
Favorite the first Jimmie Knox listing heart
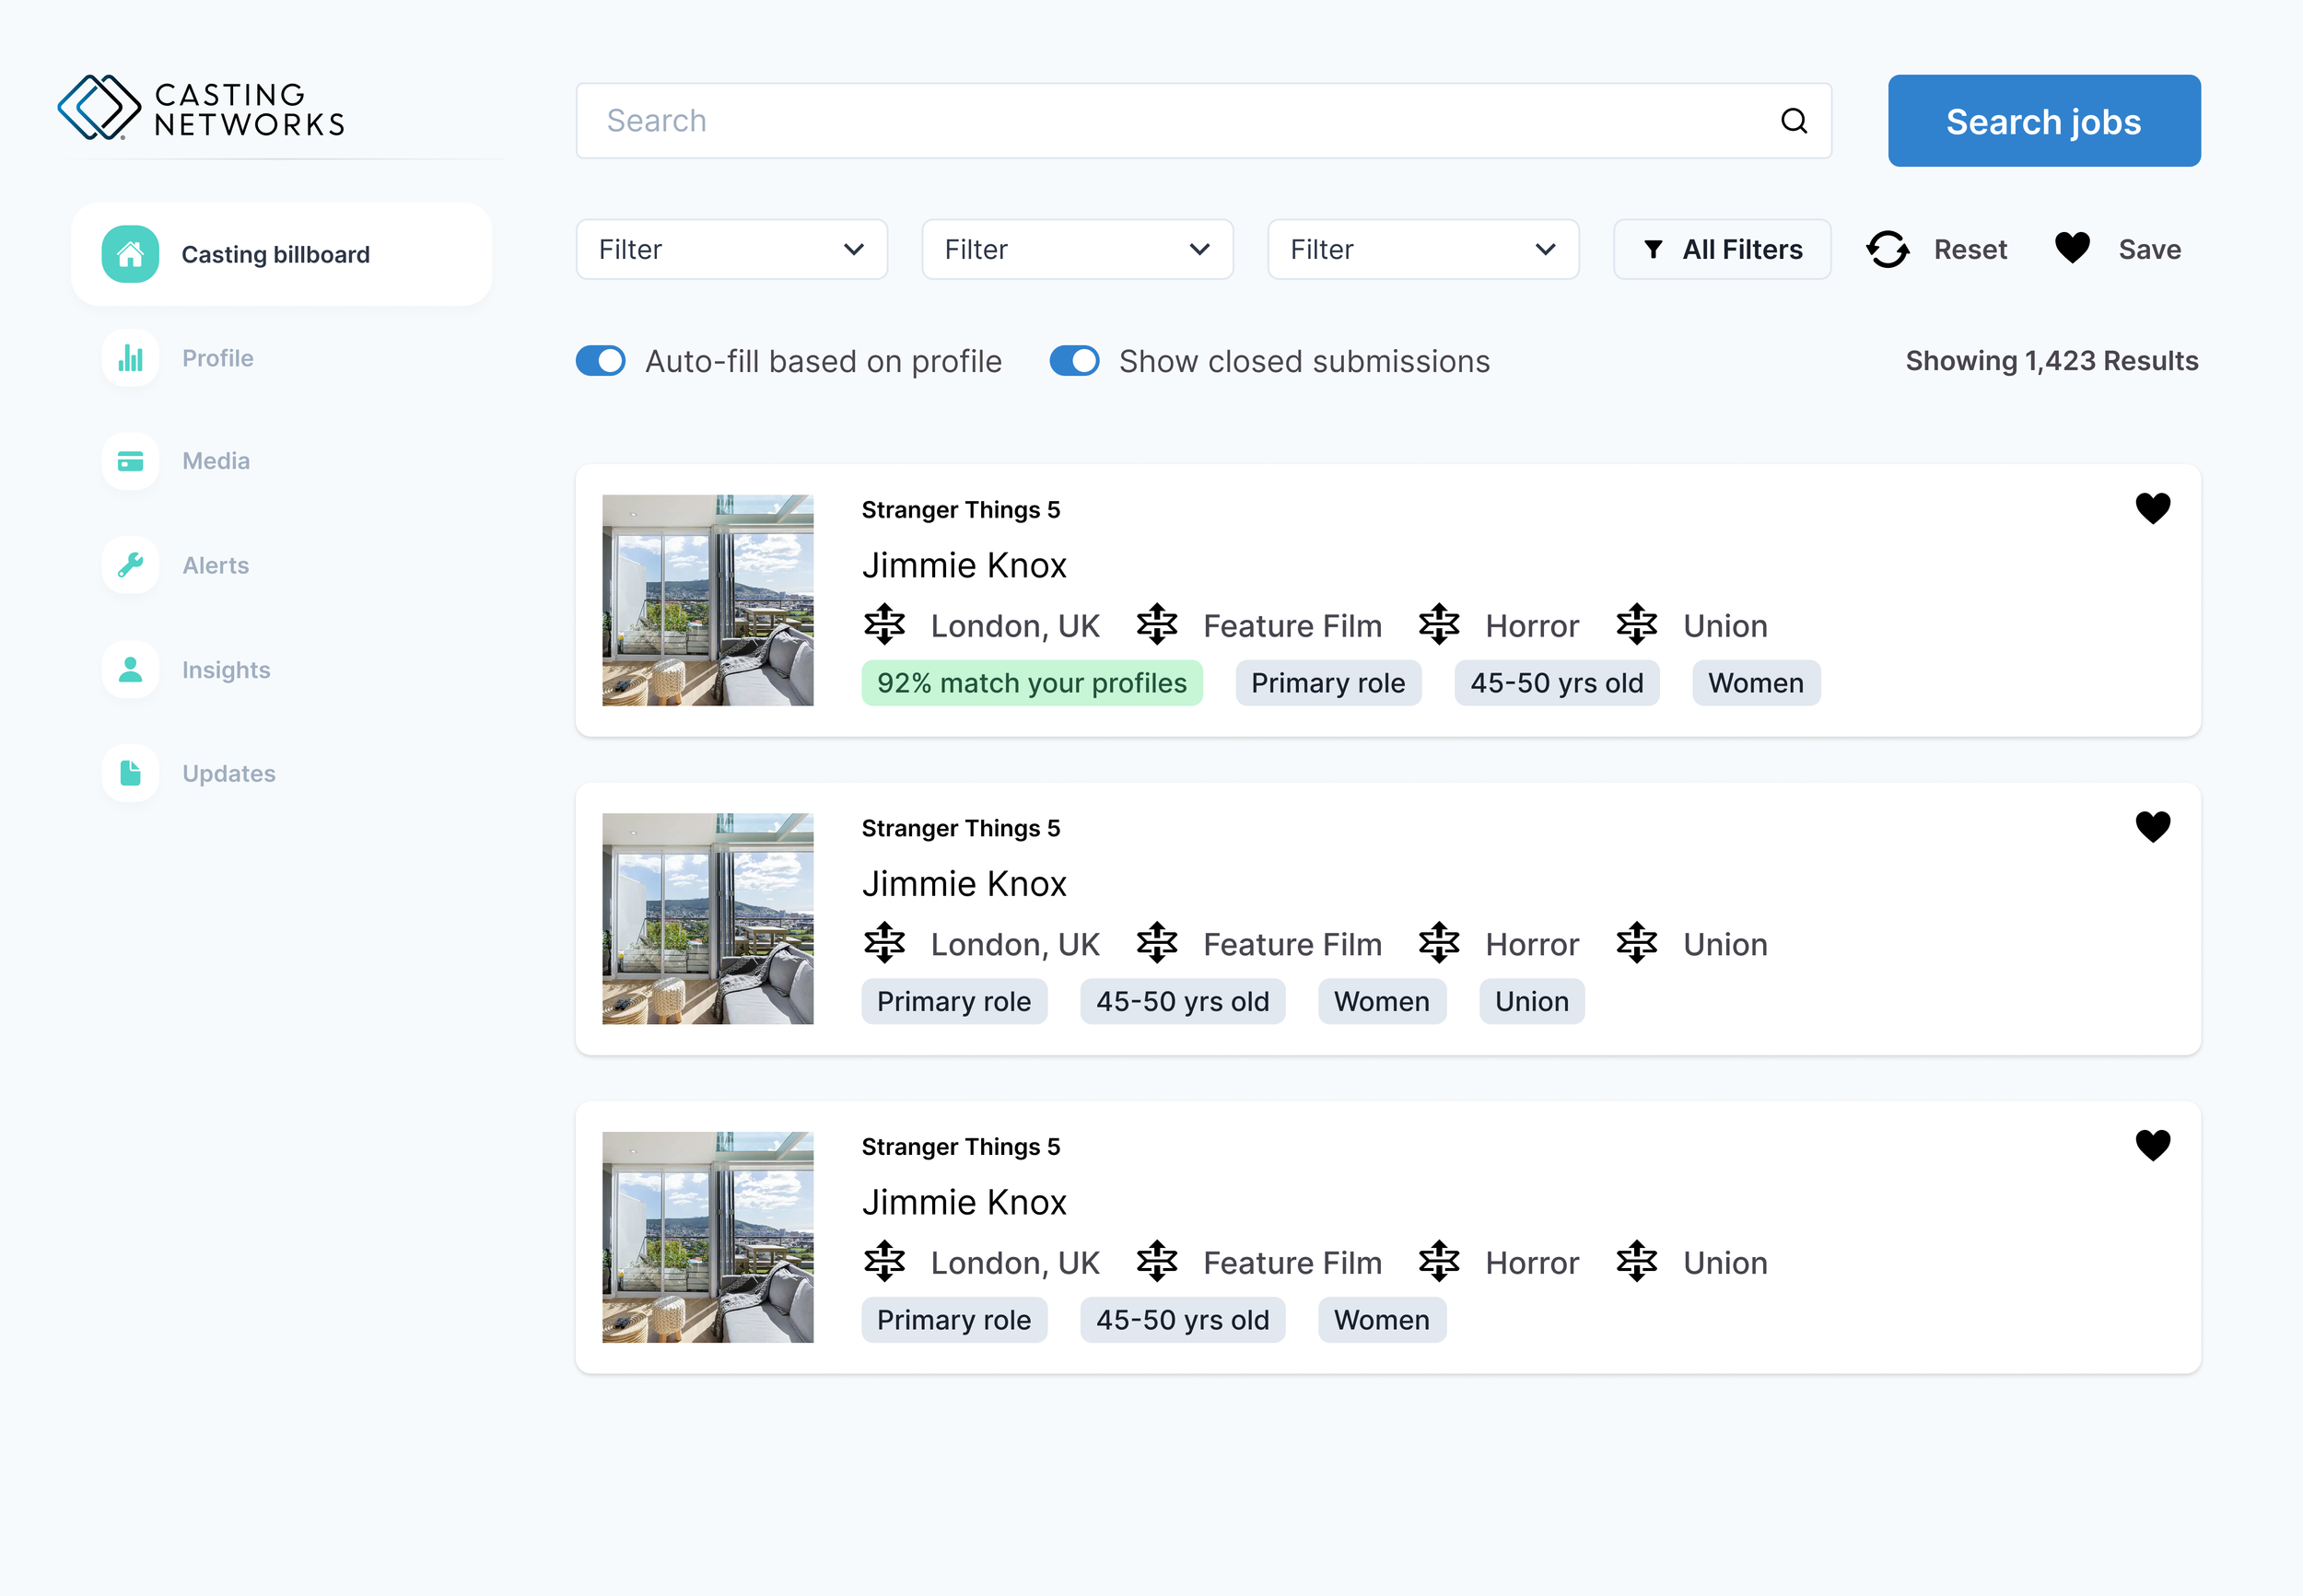[x=2152, y=508]
